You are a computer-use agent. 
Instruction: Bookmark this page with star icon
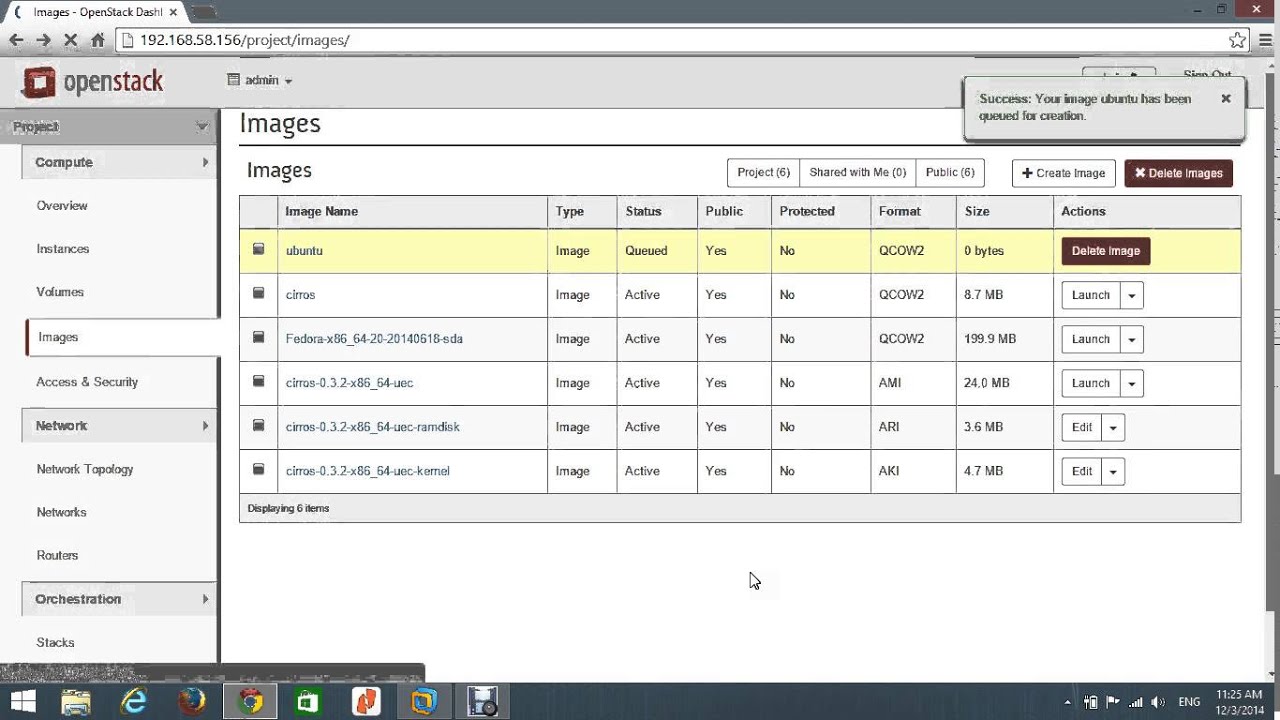[1237, 40]
